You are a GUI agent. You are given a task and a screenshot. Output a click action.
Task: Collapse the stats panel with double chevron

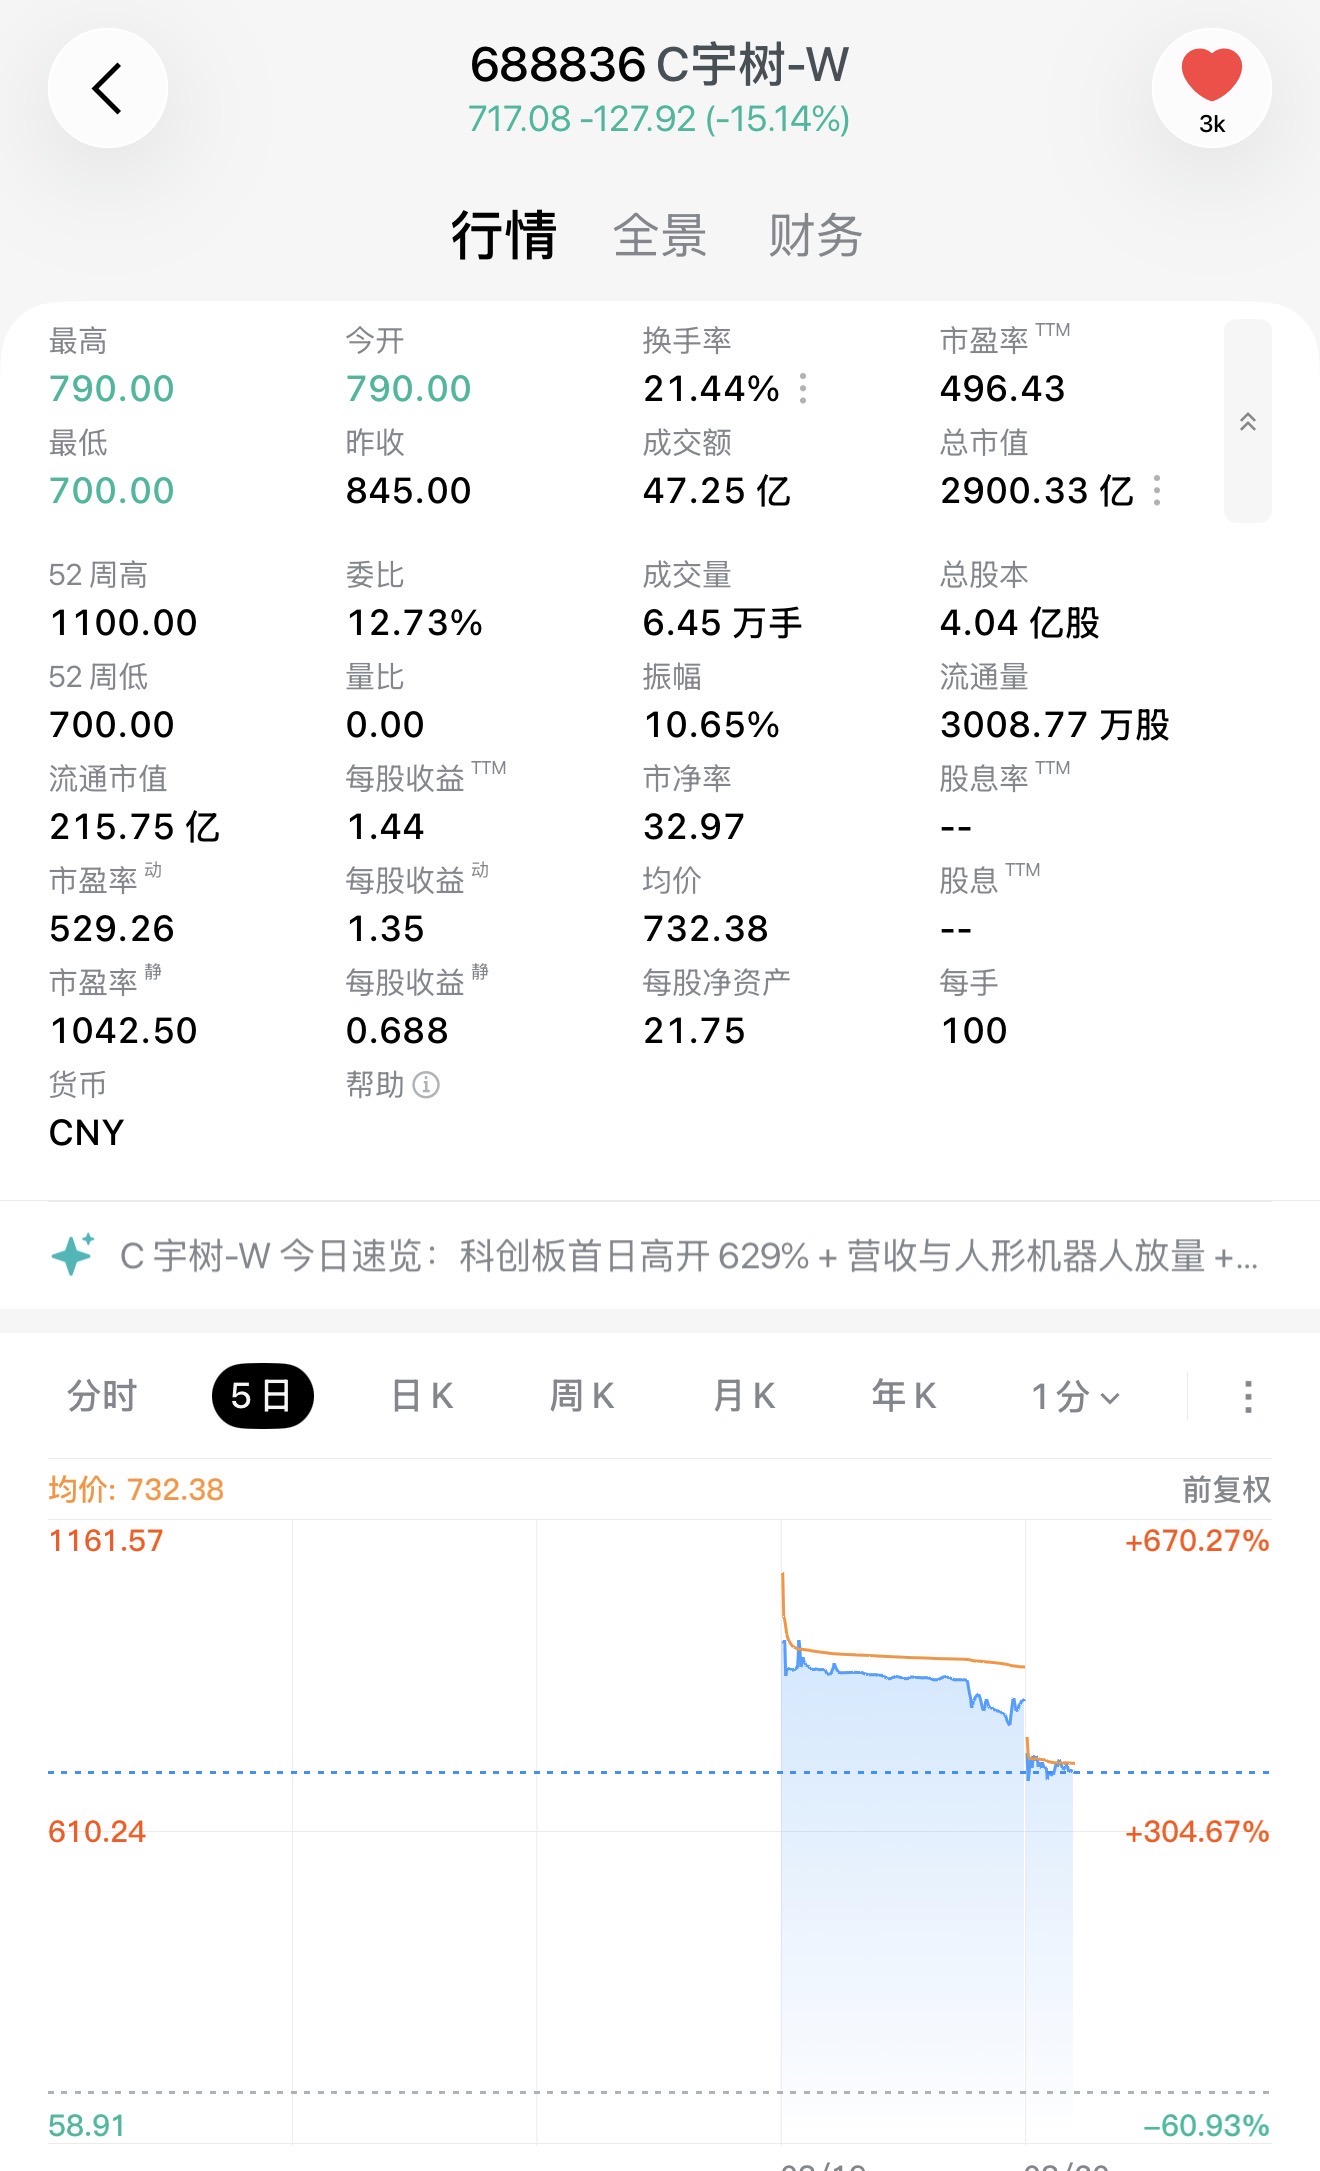pos(1247,421)
